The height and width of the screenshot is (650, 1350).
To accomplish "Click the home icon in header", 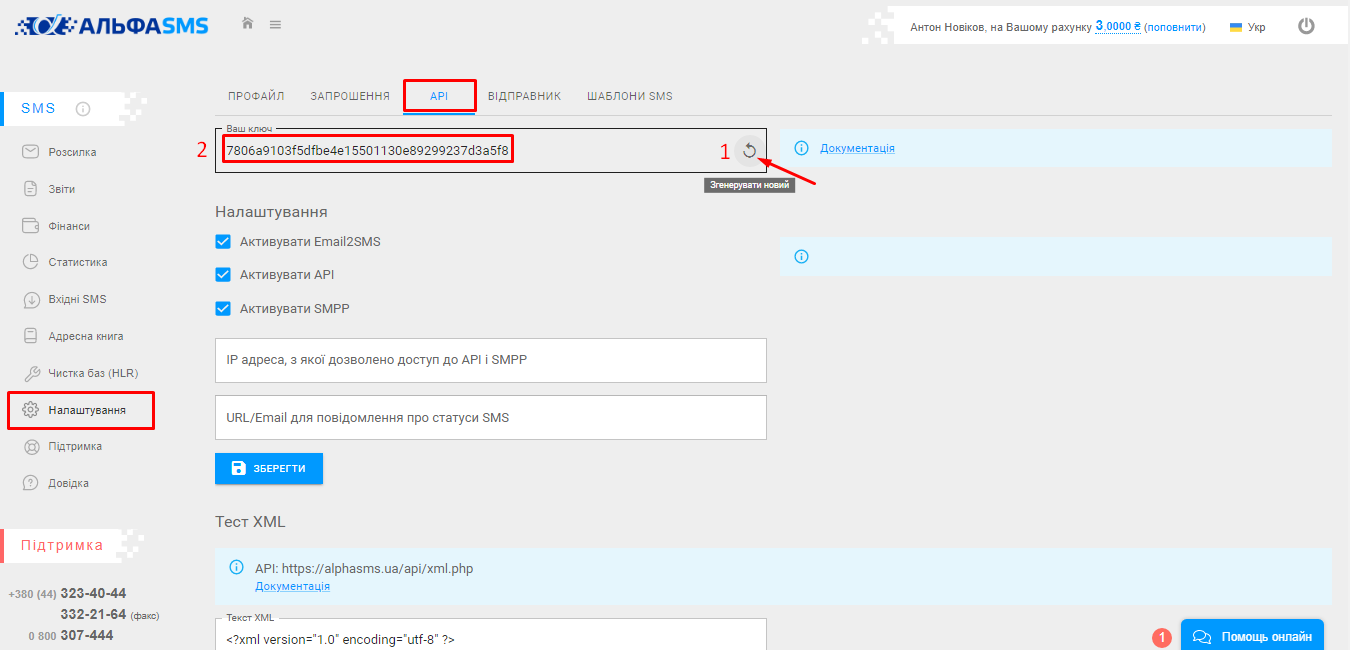I will (x=247, y=23).
